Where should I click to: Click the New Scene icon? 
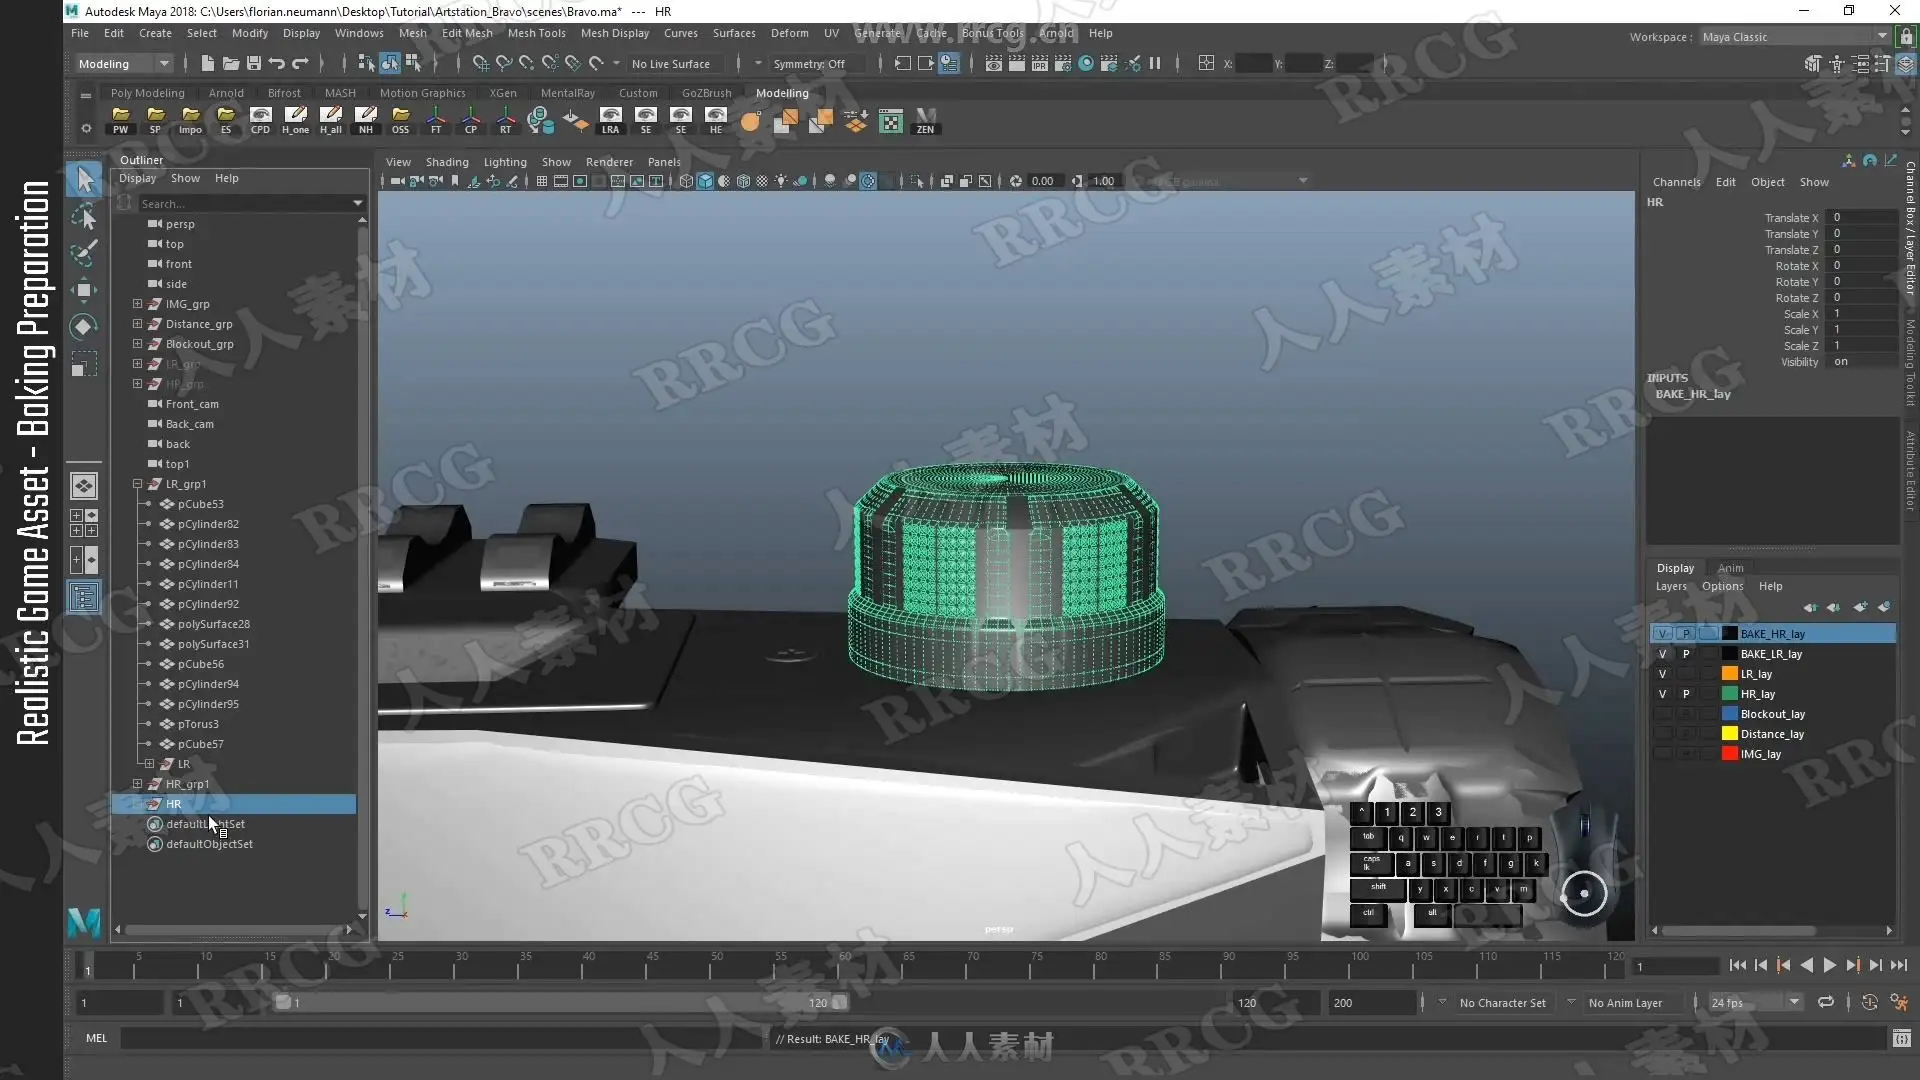point(207,63)
